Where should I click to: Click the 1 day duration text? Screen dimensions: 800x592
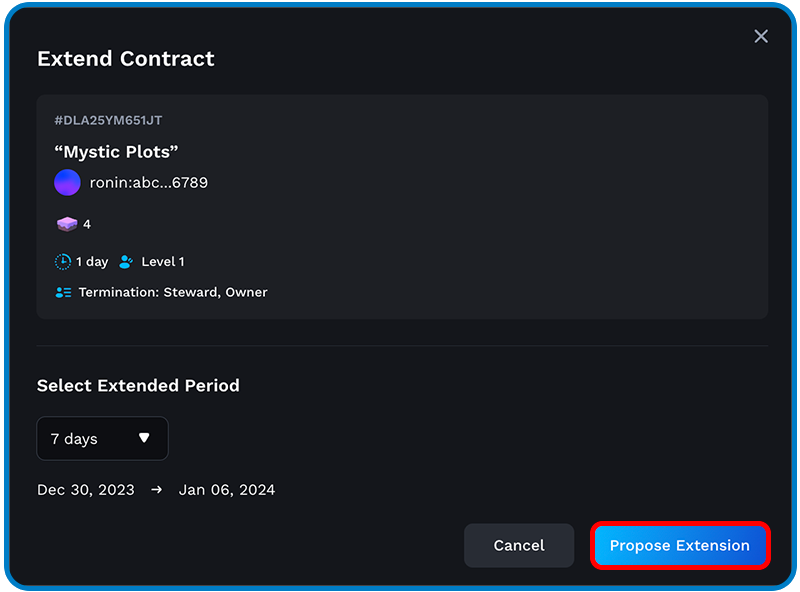(92, 262)
